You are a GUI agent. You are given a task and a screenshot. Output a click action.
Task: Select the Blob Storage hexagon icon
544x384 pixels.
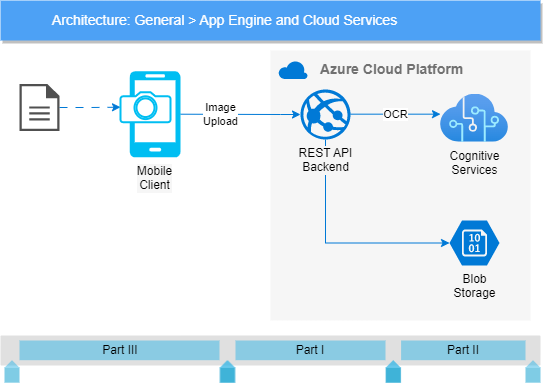click(474, 243)
